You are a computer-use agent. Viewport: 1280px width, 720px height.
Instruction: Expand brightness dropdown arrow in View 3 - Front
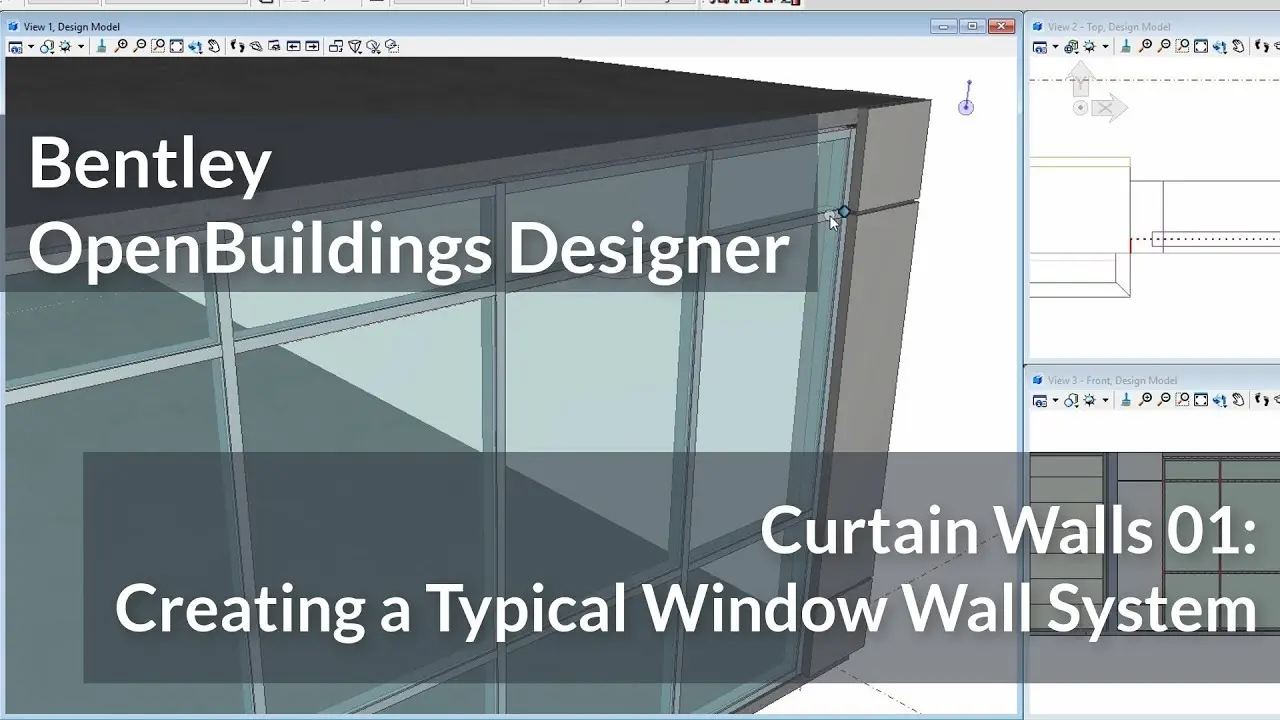[x=1105, y=401]
